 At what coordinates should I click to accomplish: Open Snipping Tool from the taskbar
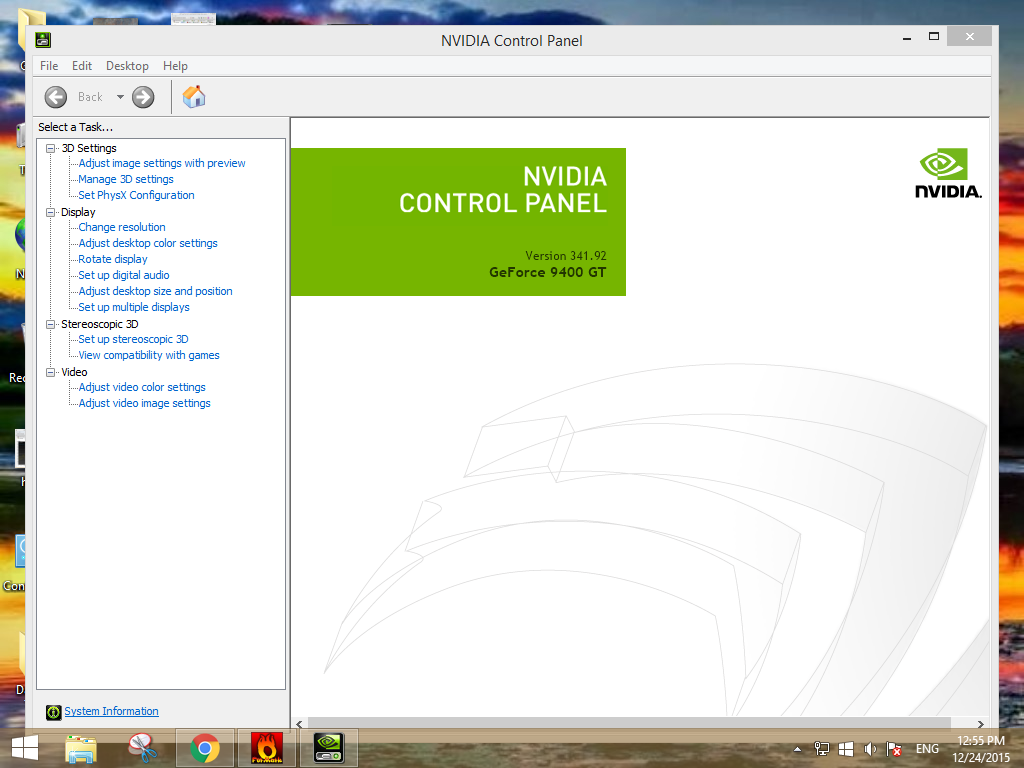point(143,748)
